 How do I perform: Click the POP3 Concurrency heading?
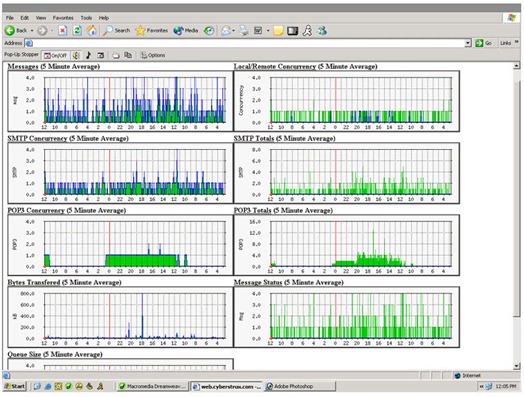tap(67, 211)
